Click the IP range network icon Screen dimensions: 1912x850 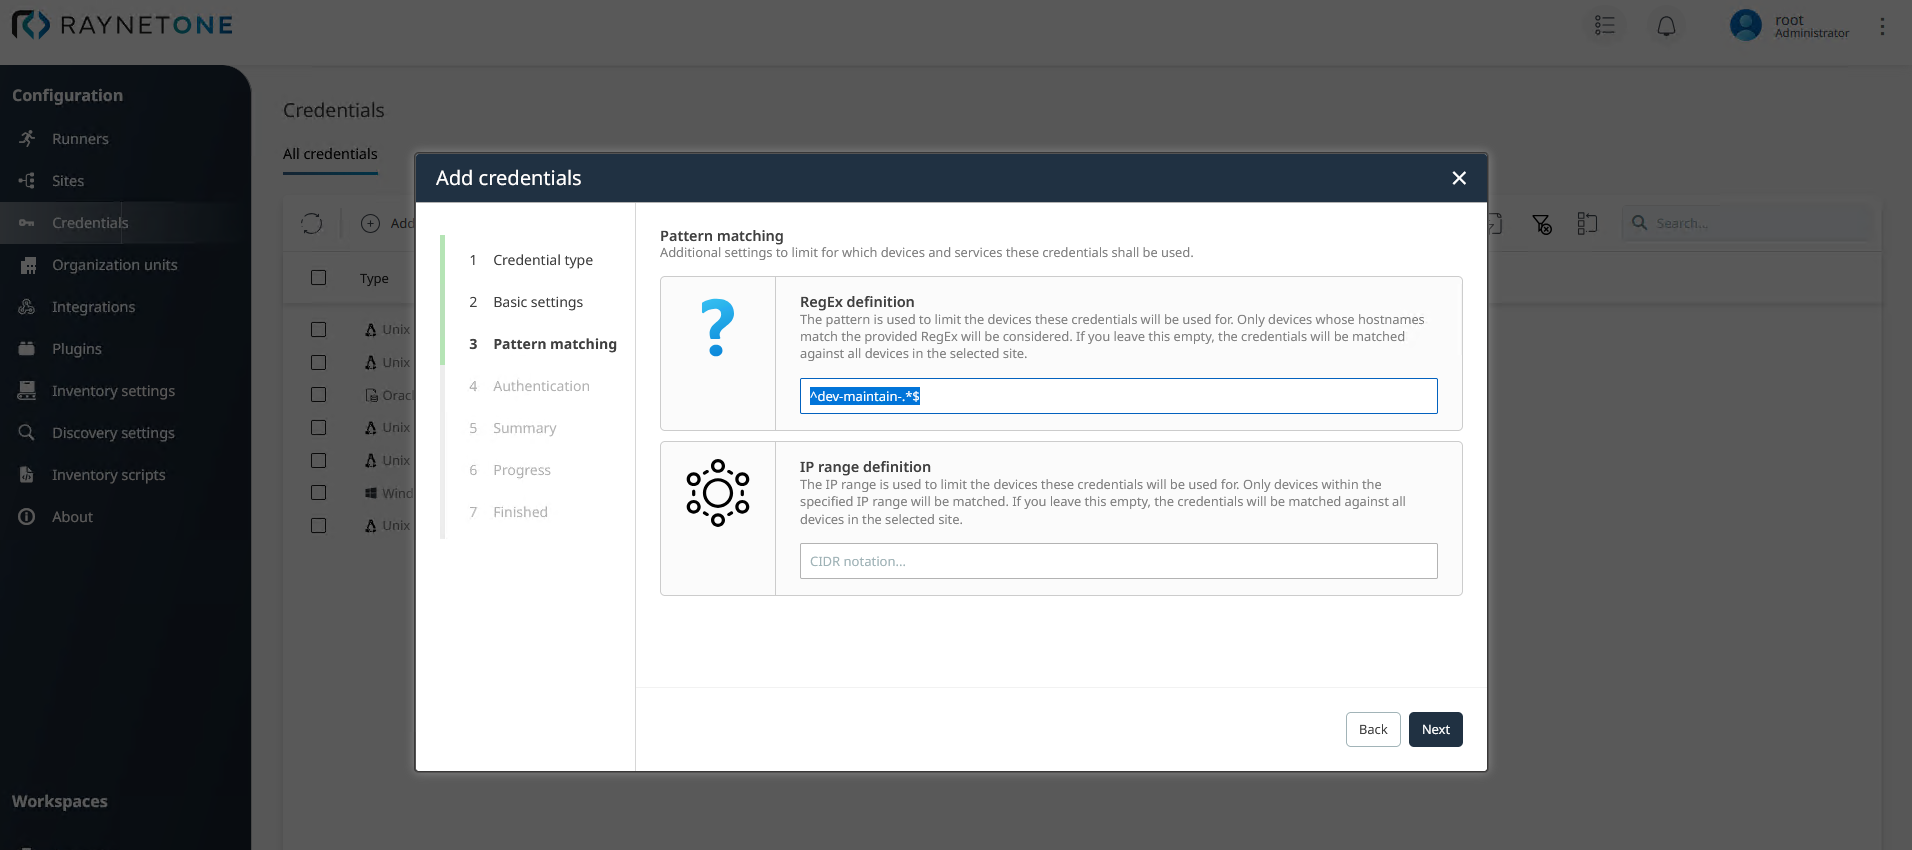tap(717, 493)
